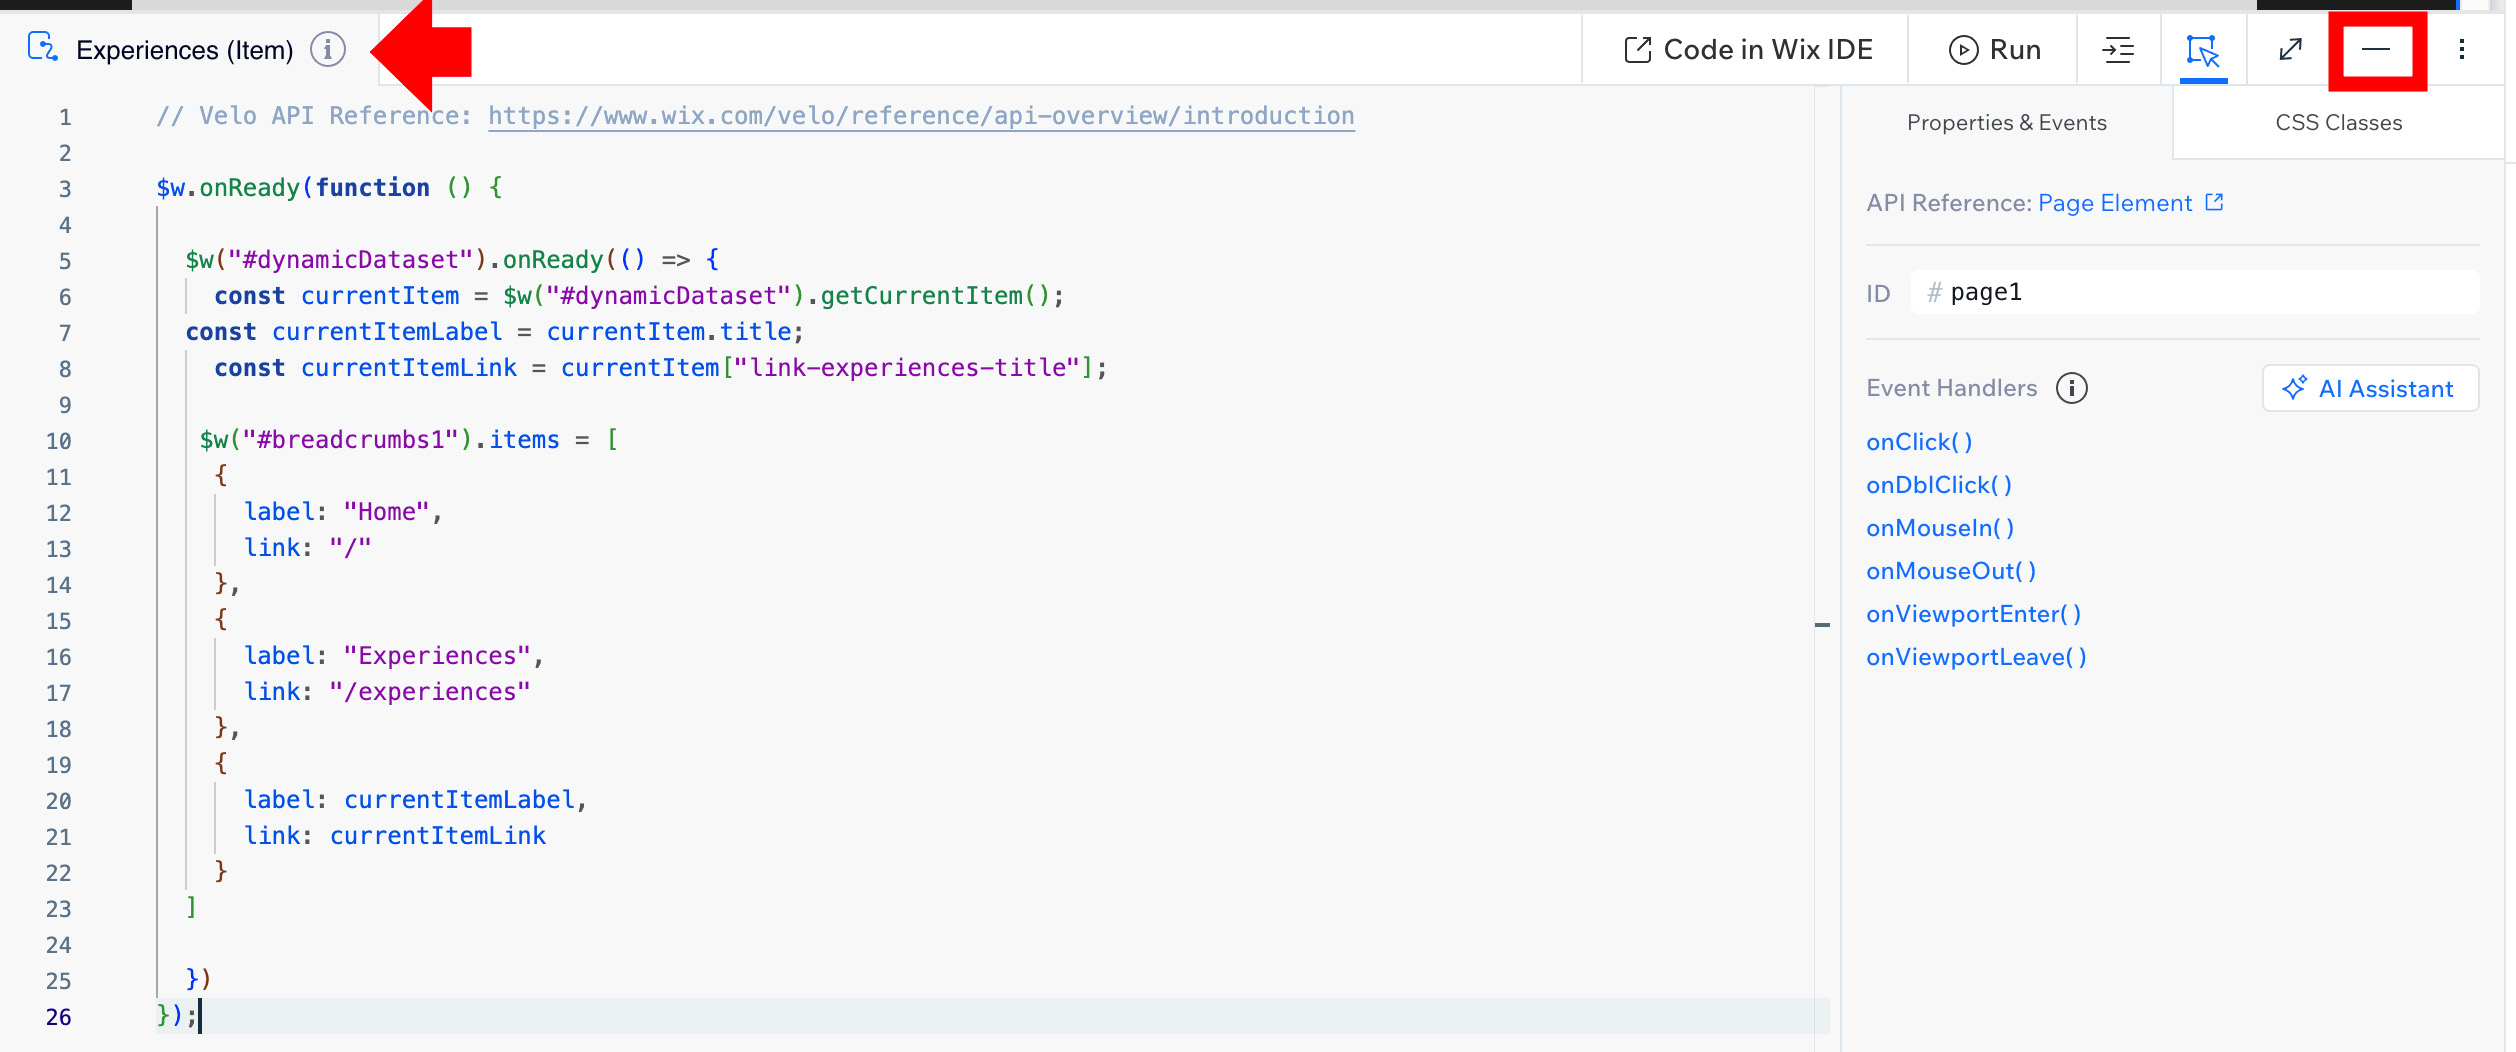Open the info icon beside Experiences (Item)
The width and height of the screenshot is (2516, 1052).
pyautogui.click(x=327, y=48)
